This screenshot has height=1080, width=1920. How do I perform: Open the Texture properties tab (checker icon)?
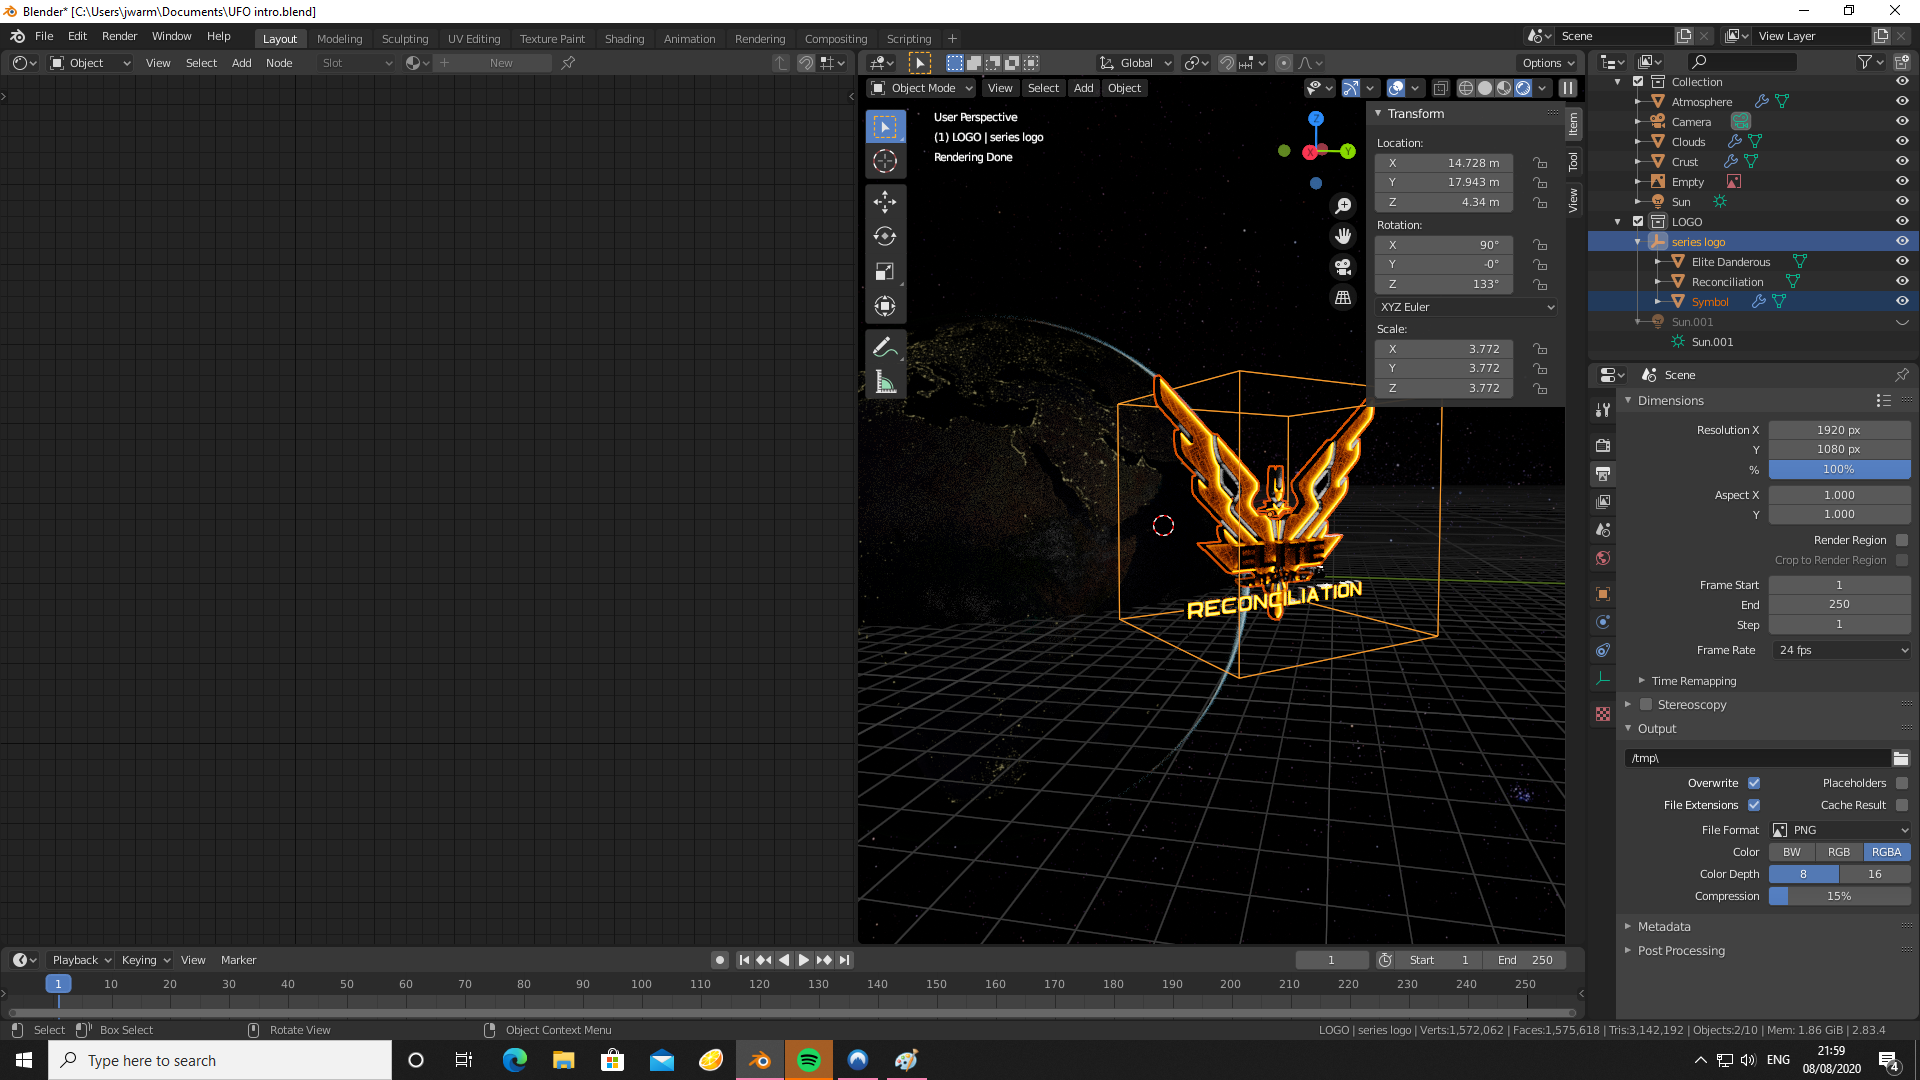pos(1603,714)
